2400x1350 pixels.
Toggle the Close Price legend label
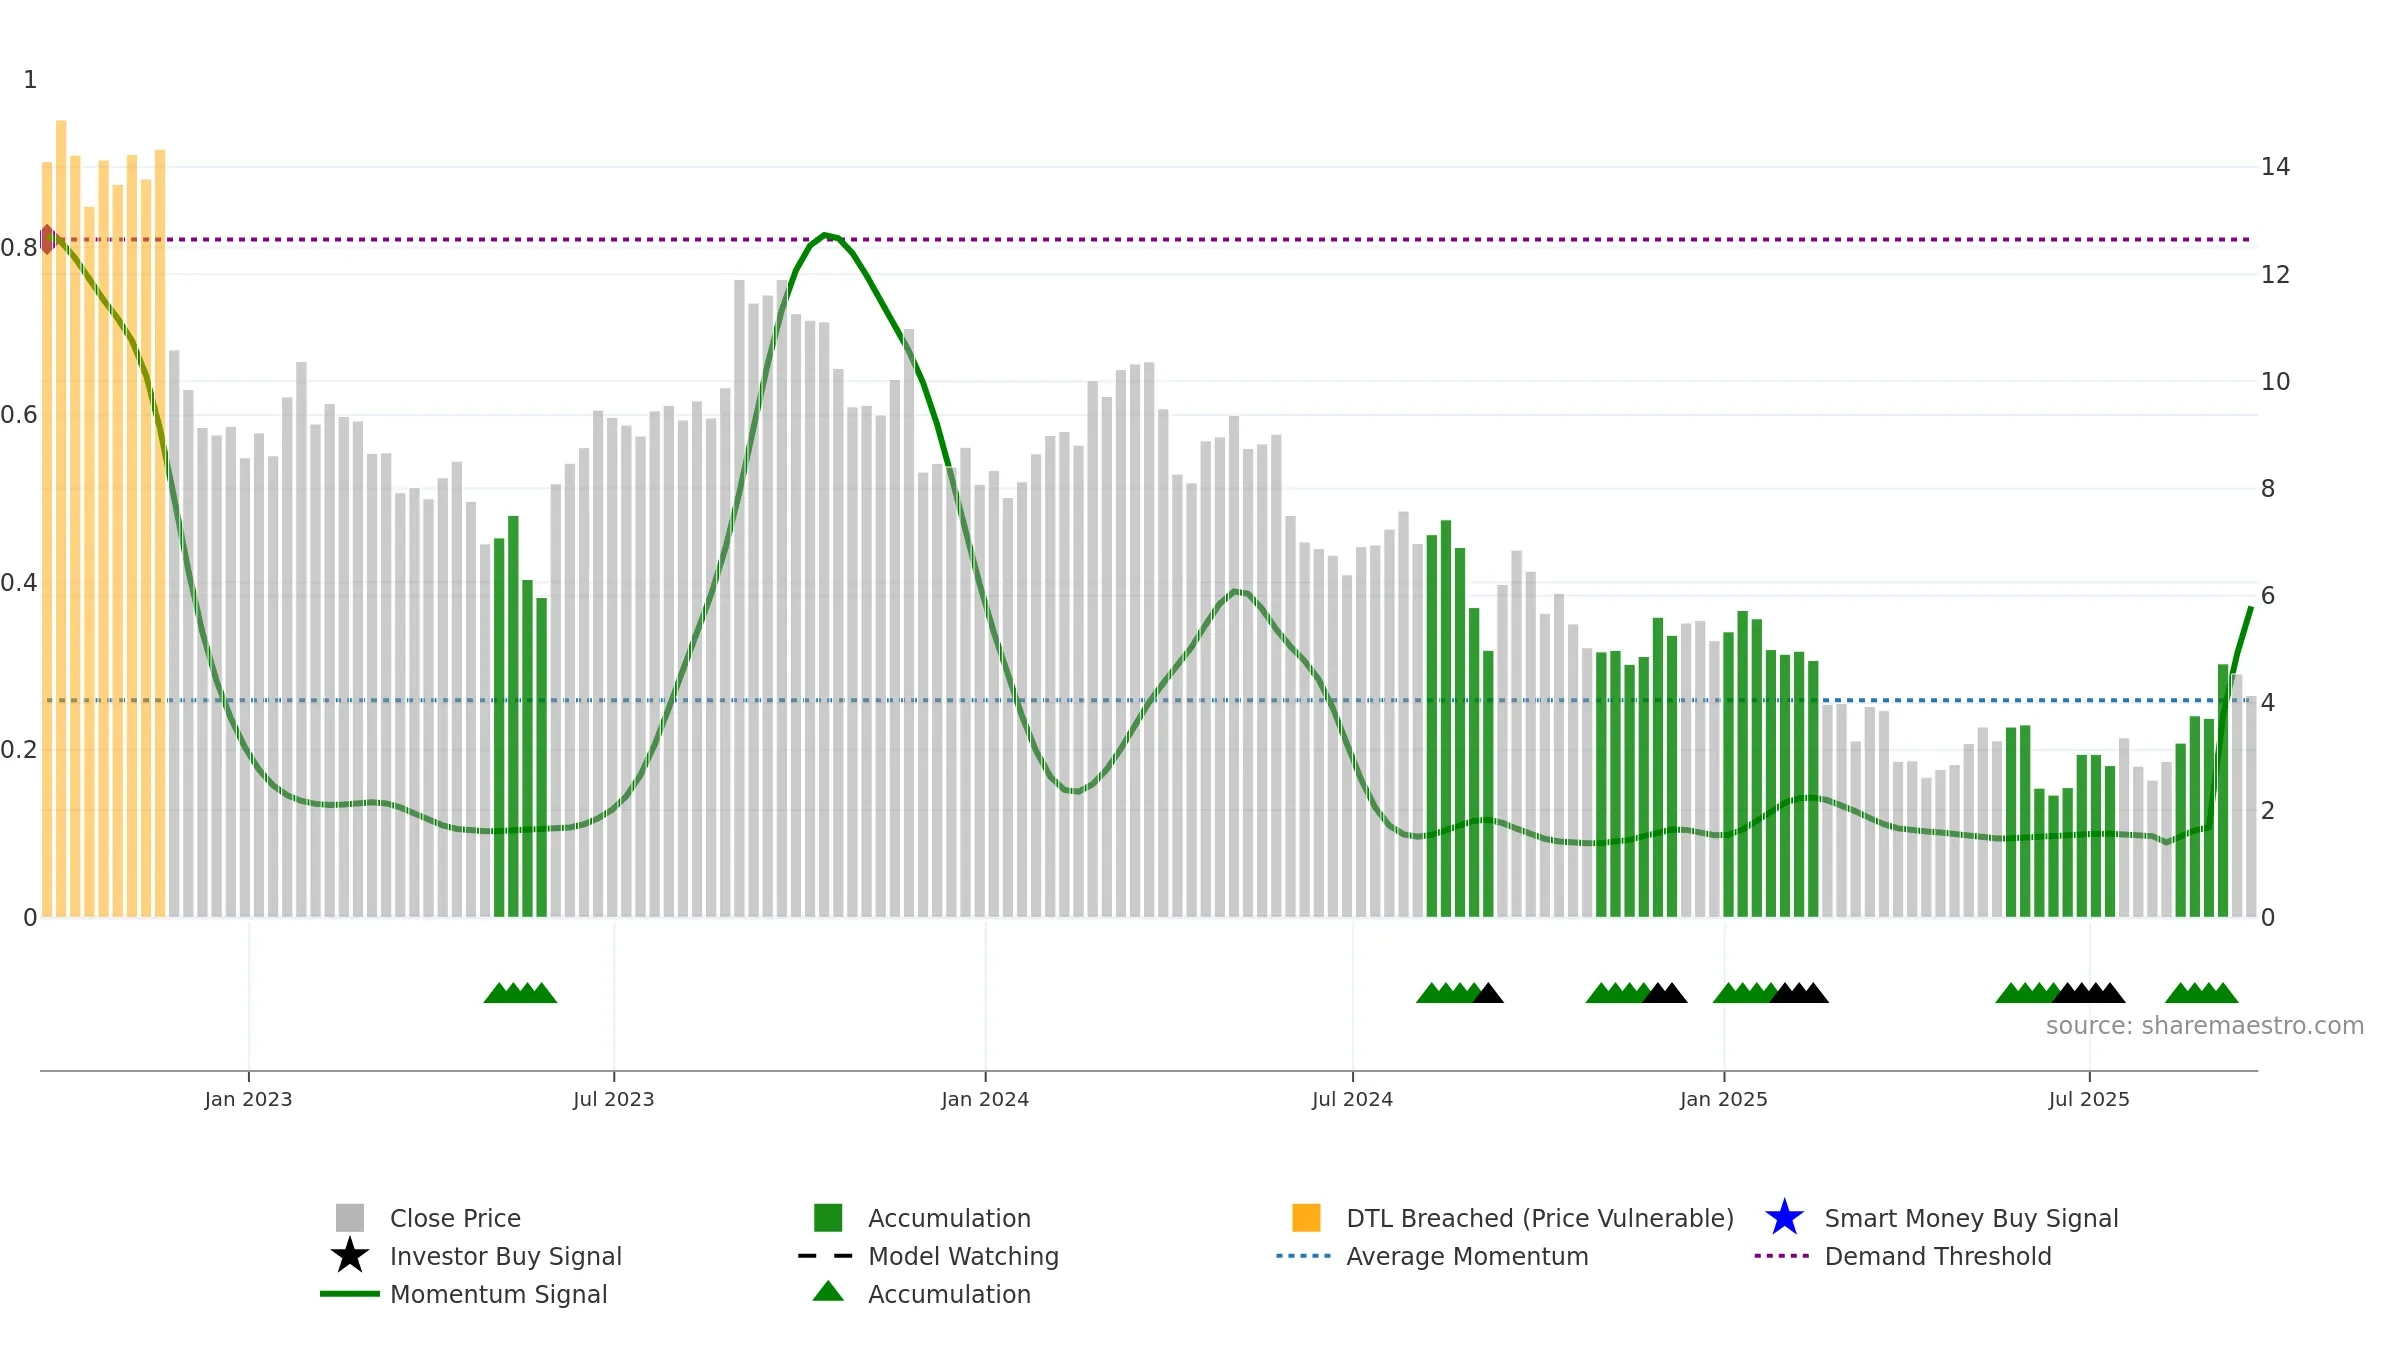coord(455,1218)
